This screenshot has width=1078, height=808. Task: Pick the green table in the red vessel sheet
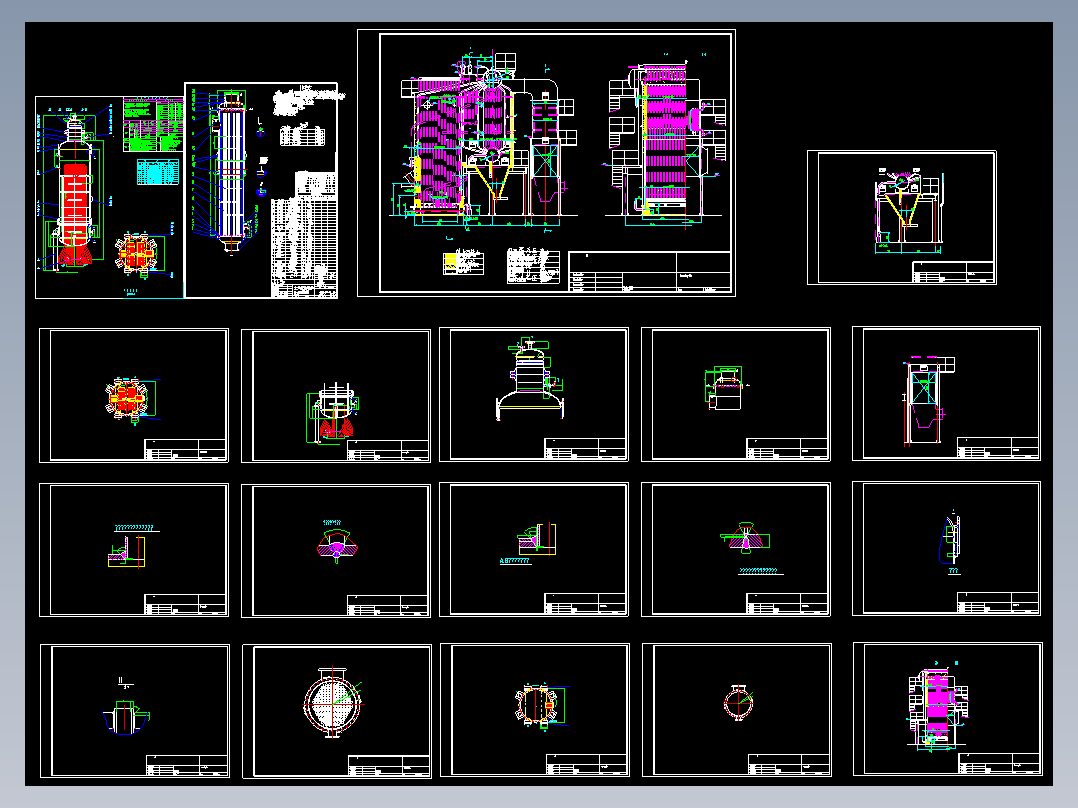tap(153, 124)
